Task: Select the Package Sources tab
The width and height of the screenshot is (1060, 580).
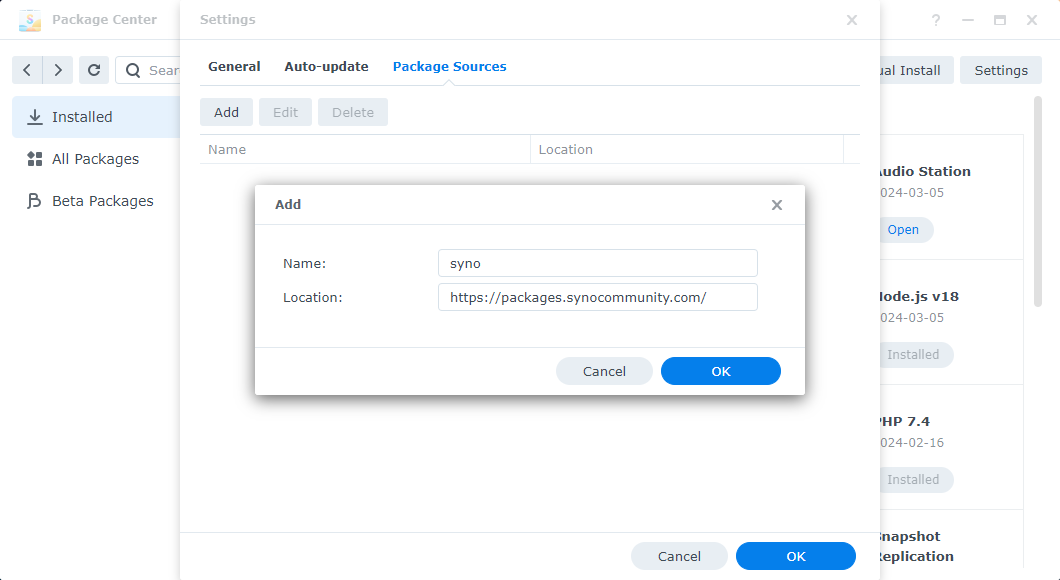Action: tap(449, 66)
